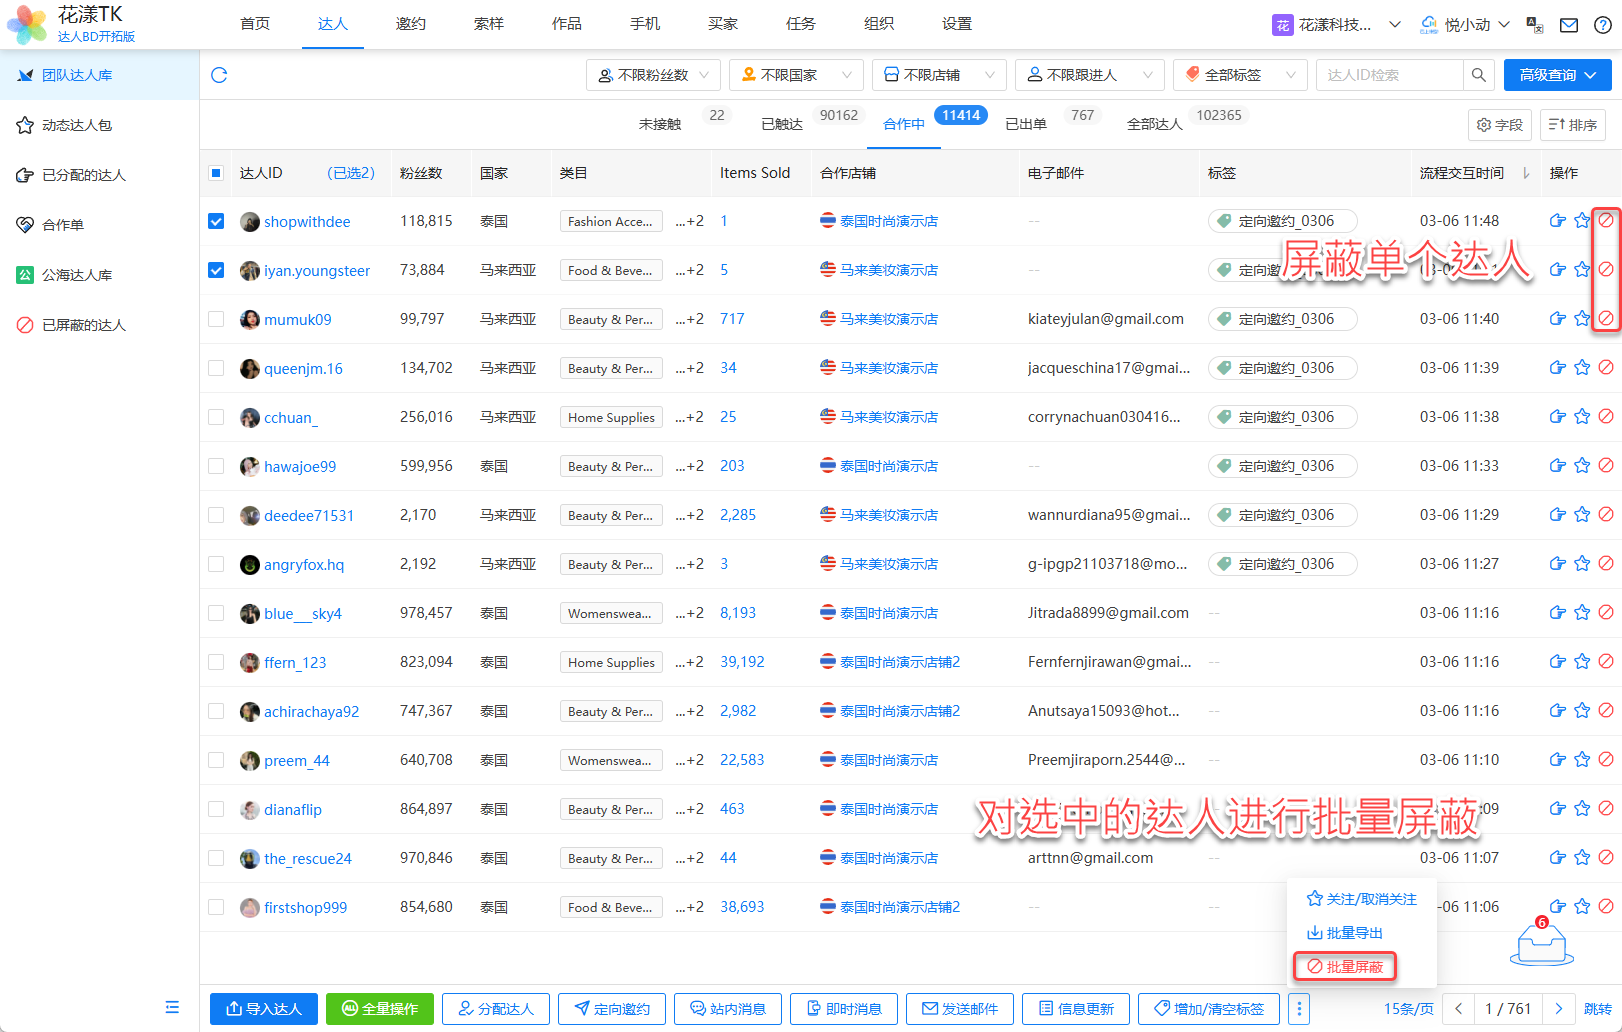Check the mumuk09 row checkbox
Screen dimensions: 1622x1032
pyautogui.click(x=216, y=319)
